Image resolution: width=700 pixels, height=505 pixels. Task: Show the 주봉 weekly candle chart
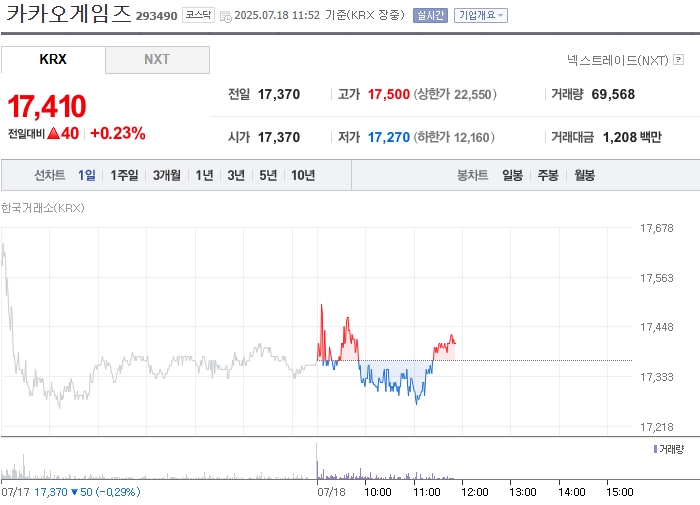[548, 175]
